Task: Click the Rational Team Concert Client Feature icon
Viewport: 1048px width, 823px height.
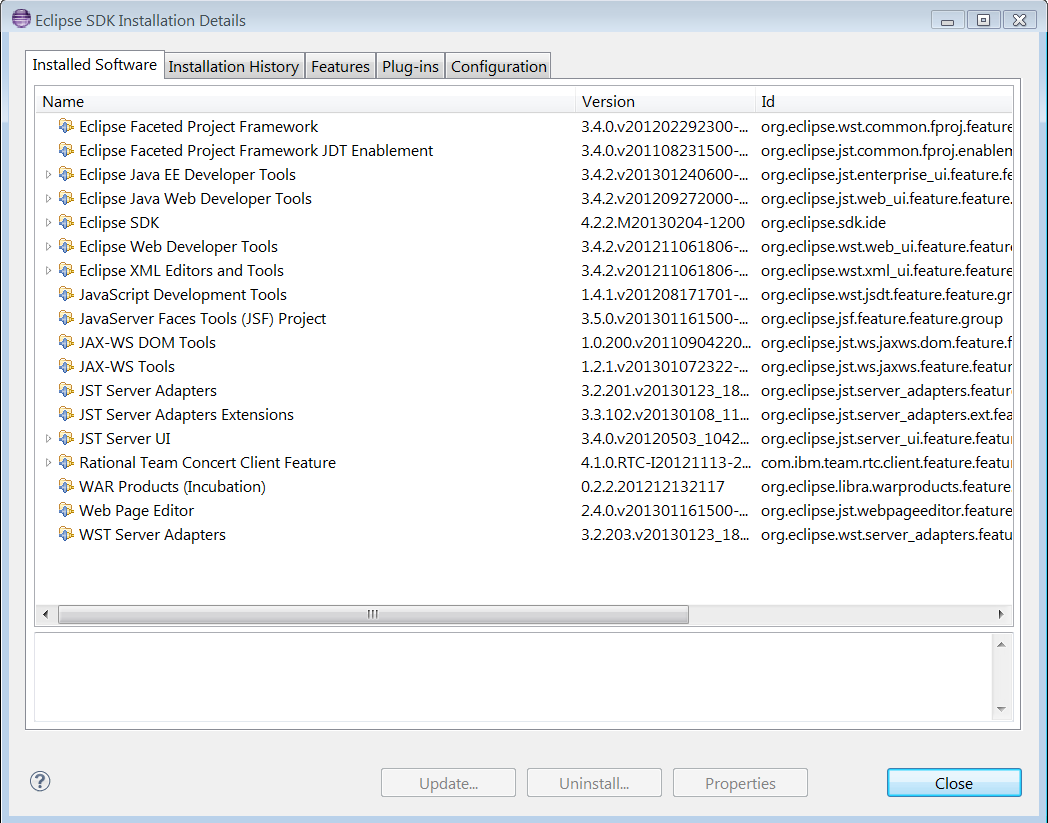Action: [x=66, y=462]
